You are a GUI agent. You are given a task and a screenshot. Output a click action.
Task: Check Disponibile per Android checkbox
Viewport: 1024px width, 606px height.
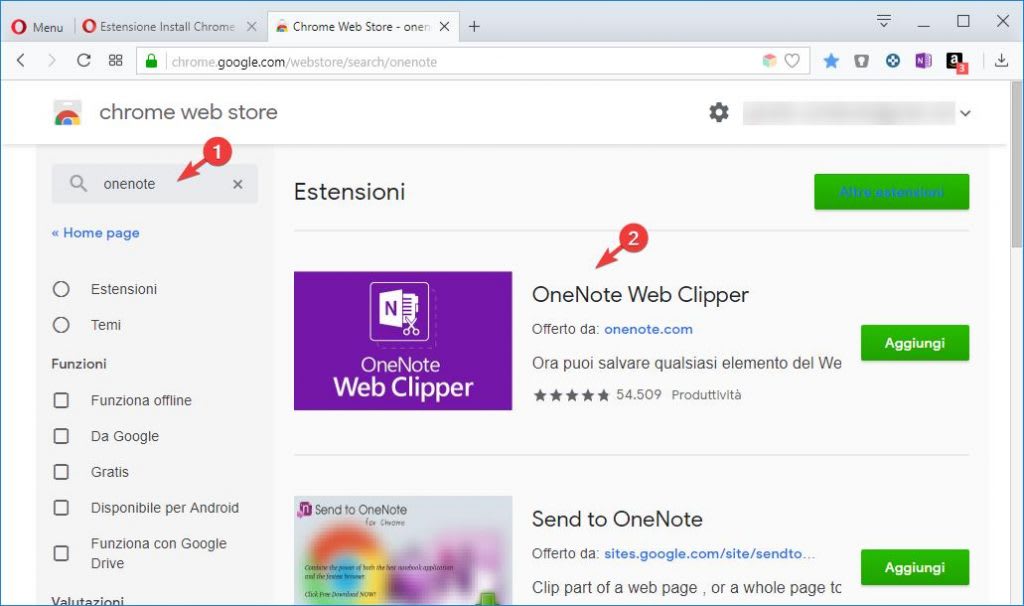(x=61, y=507)
